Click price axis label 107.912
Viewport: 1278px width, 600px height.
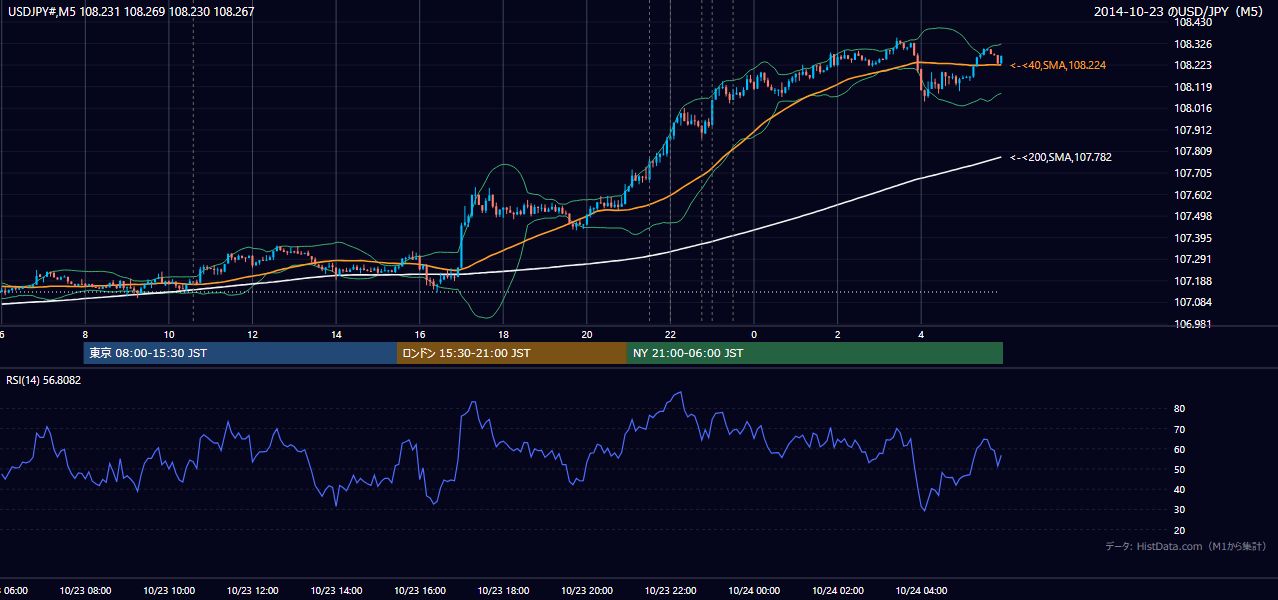1194,130
